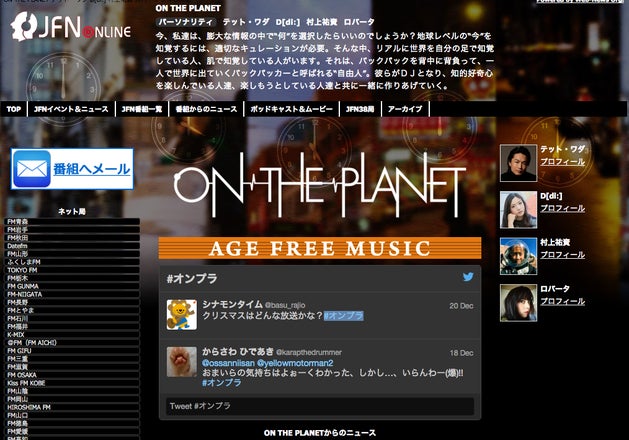The height and width of the screenshot is (440, 629).
Task: Open the プロフィール link under テット・ワダ
Action: (562, 162)
